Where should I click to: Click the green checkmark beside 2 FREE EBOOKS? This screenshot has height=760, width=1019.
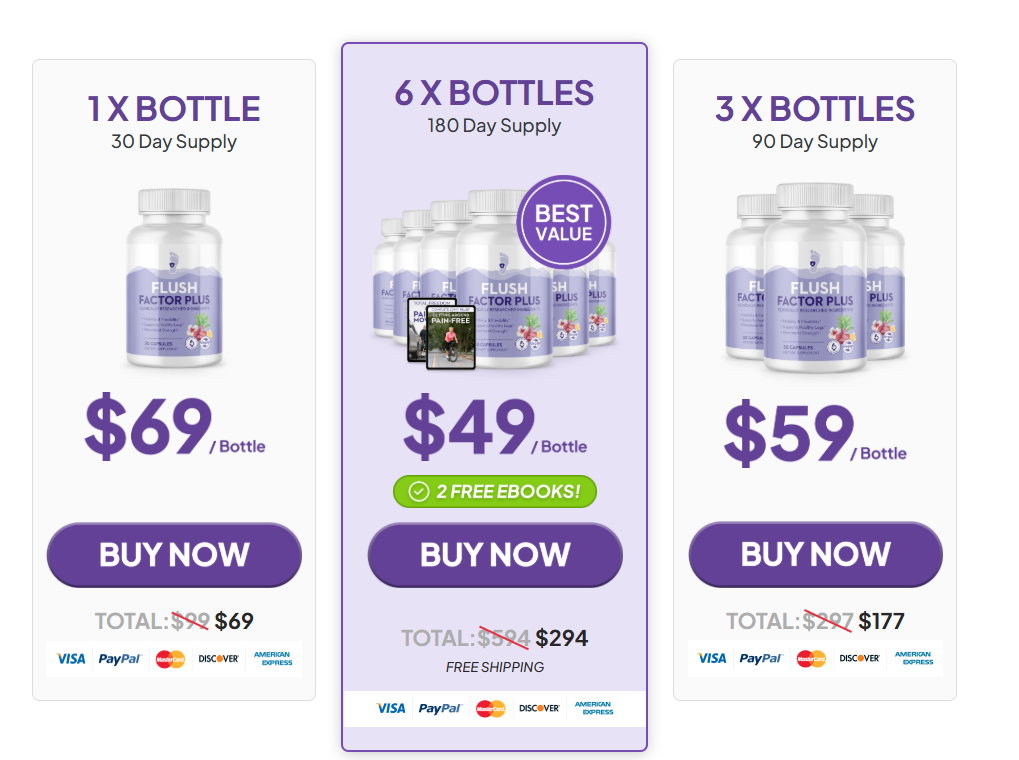pos(421,491)
